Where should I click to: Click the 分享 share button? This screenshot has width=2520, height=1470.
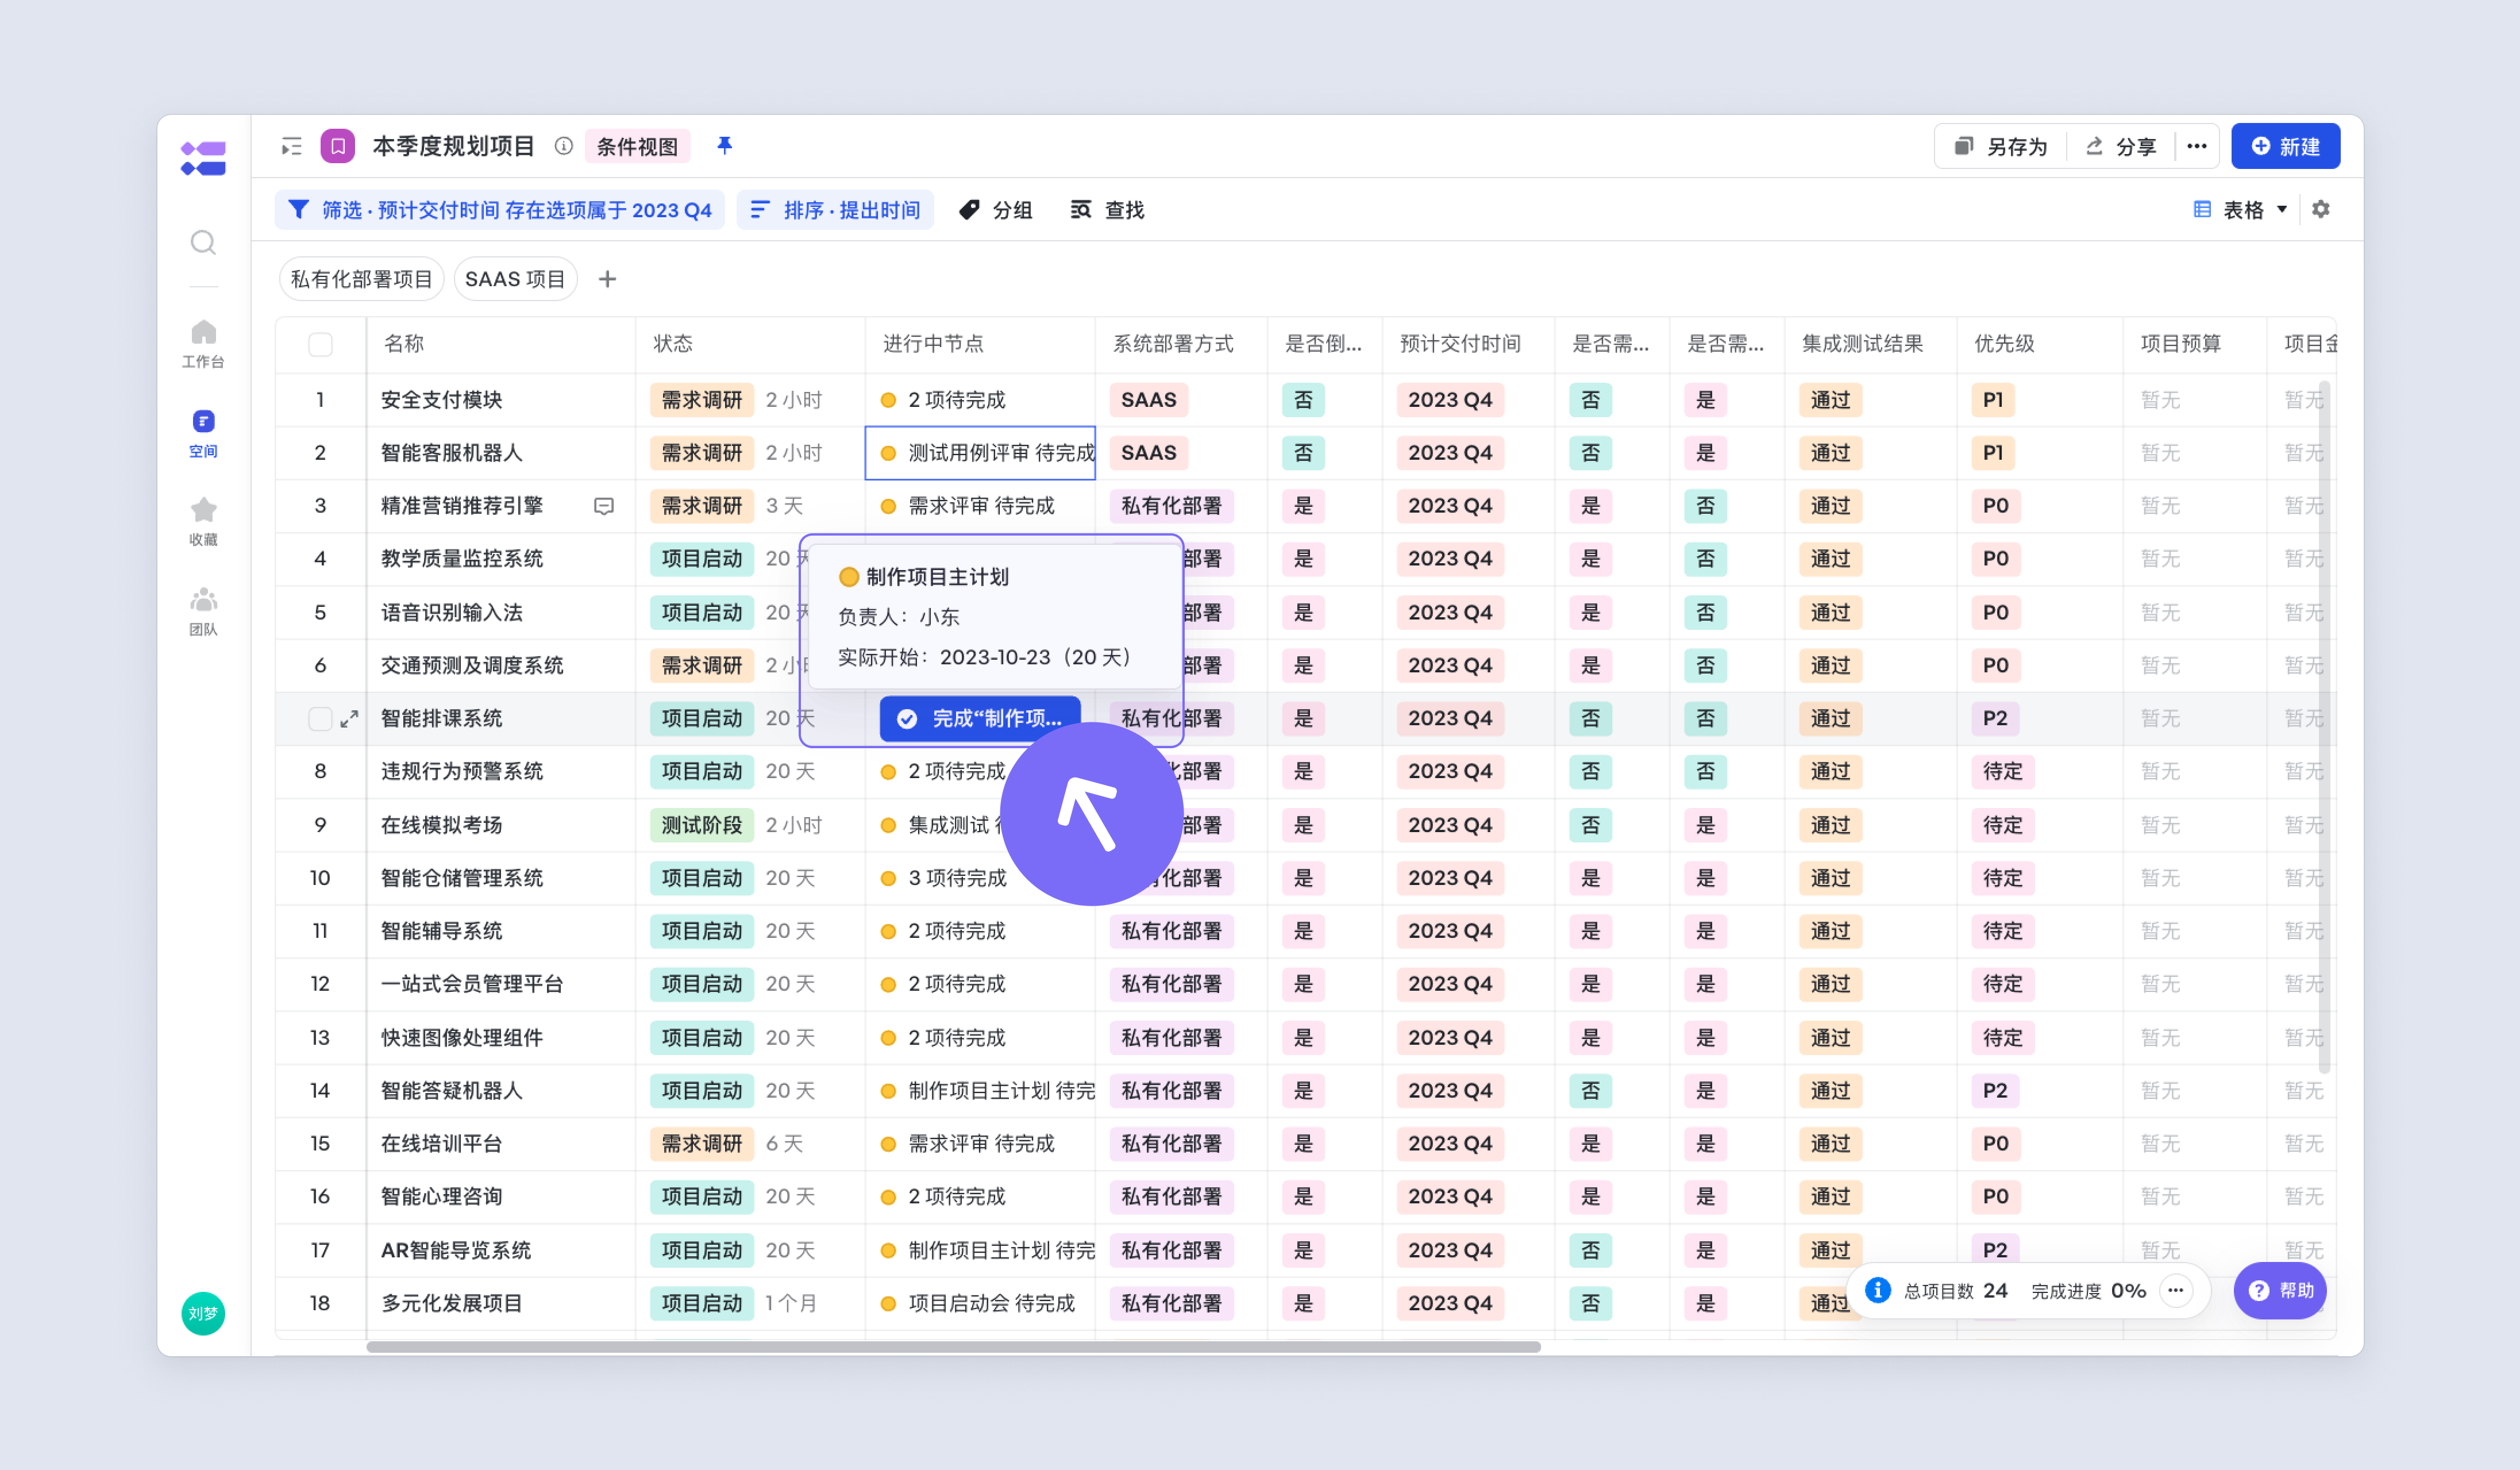point(2121,146)
